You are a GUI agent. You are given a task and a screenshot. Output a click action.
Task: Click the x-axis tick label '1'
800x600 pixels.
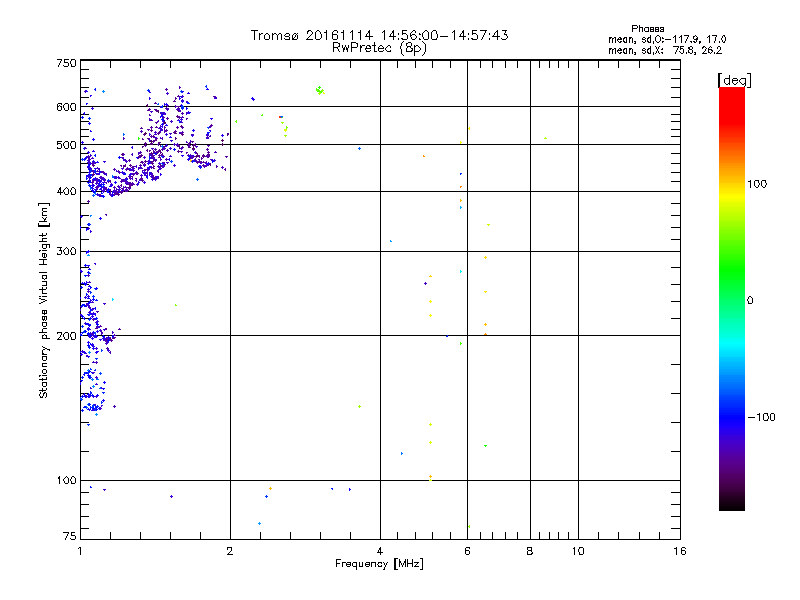coord(80,551)
